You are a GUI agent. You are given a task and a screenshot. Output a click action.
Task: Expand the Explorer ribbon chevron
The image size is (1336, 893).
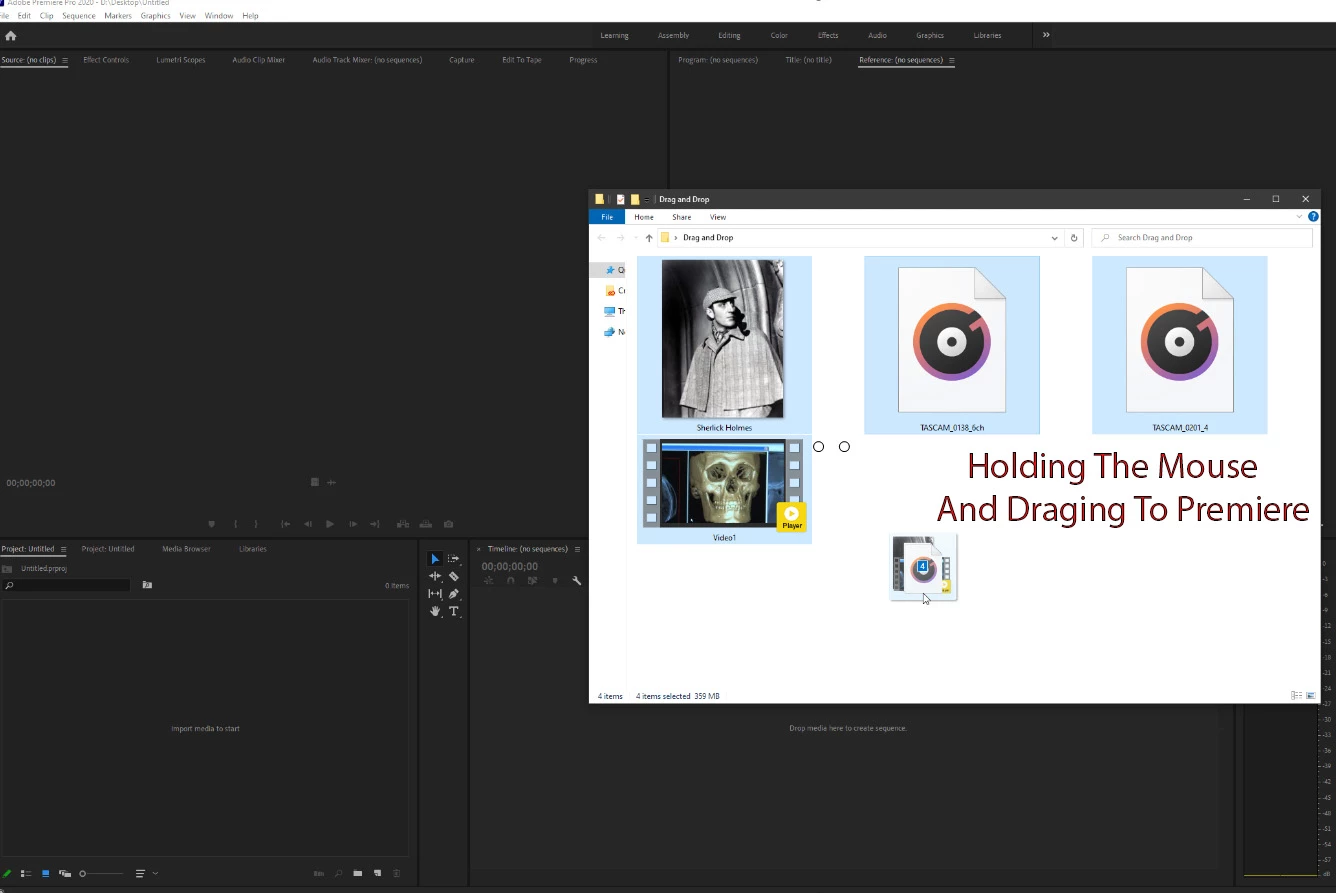[x=1299, y=217]
